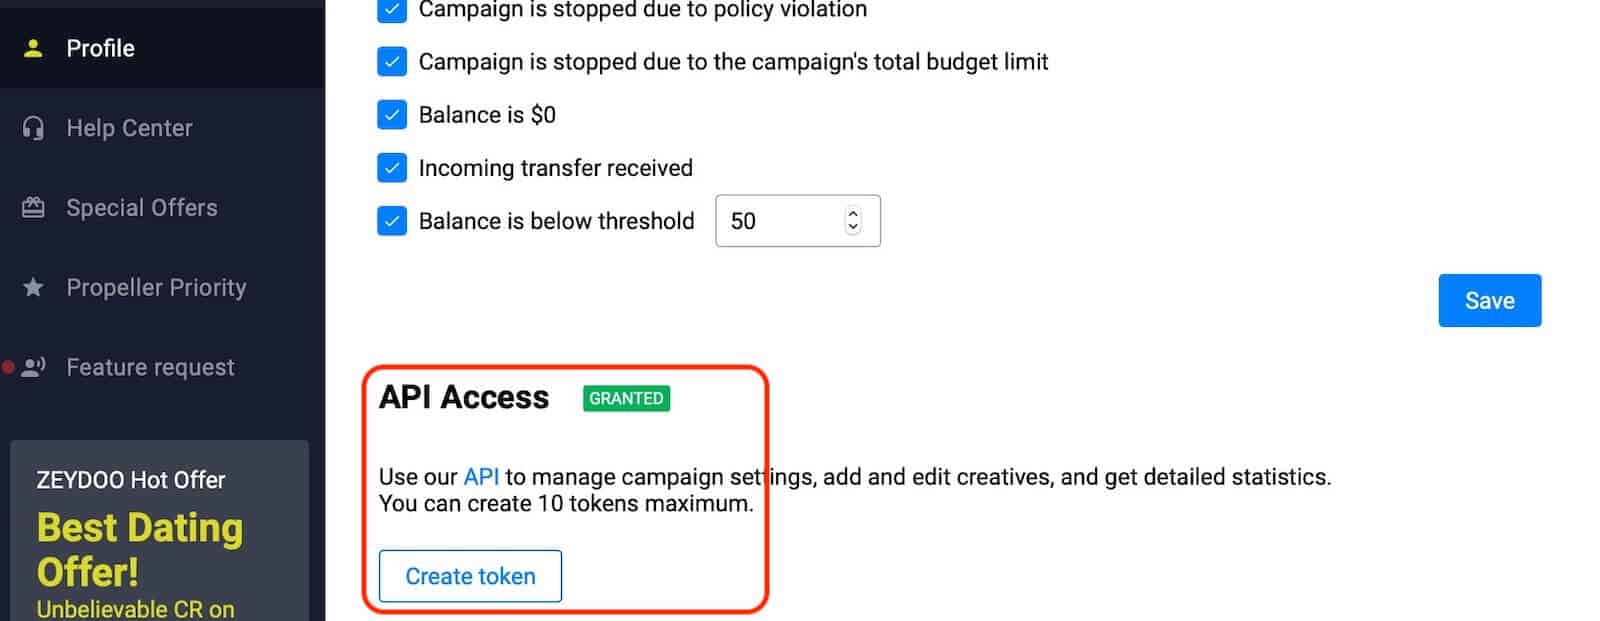Screen dimensions: 1600x621
Task: Open the Profile sidebar menu item
Action: [x=100, y=48]
